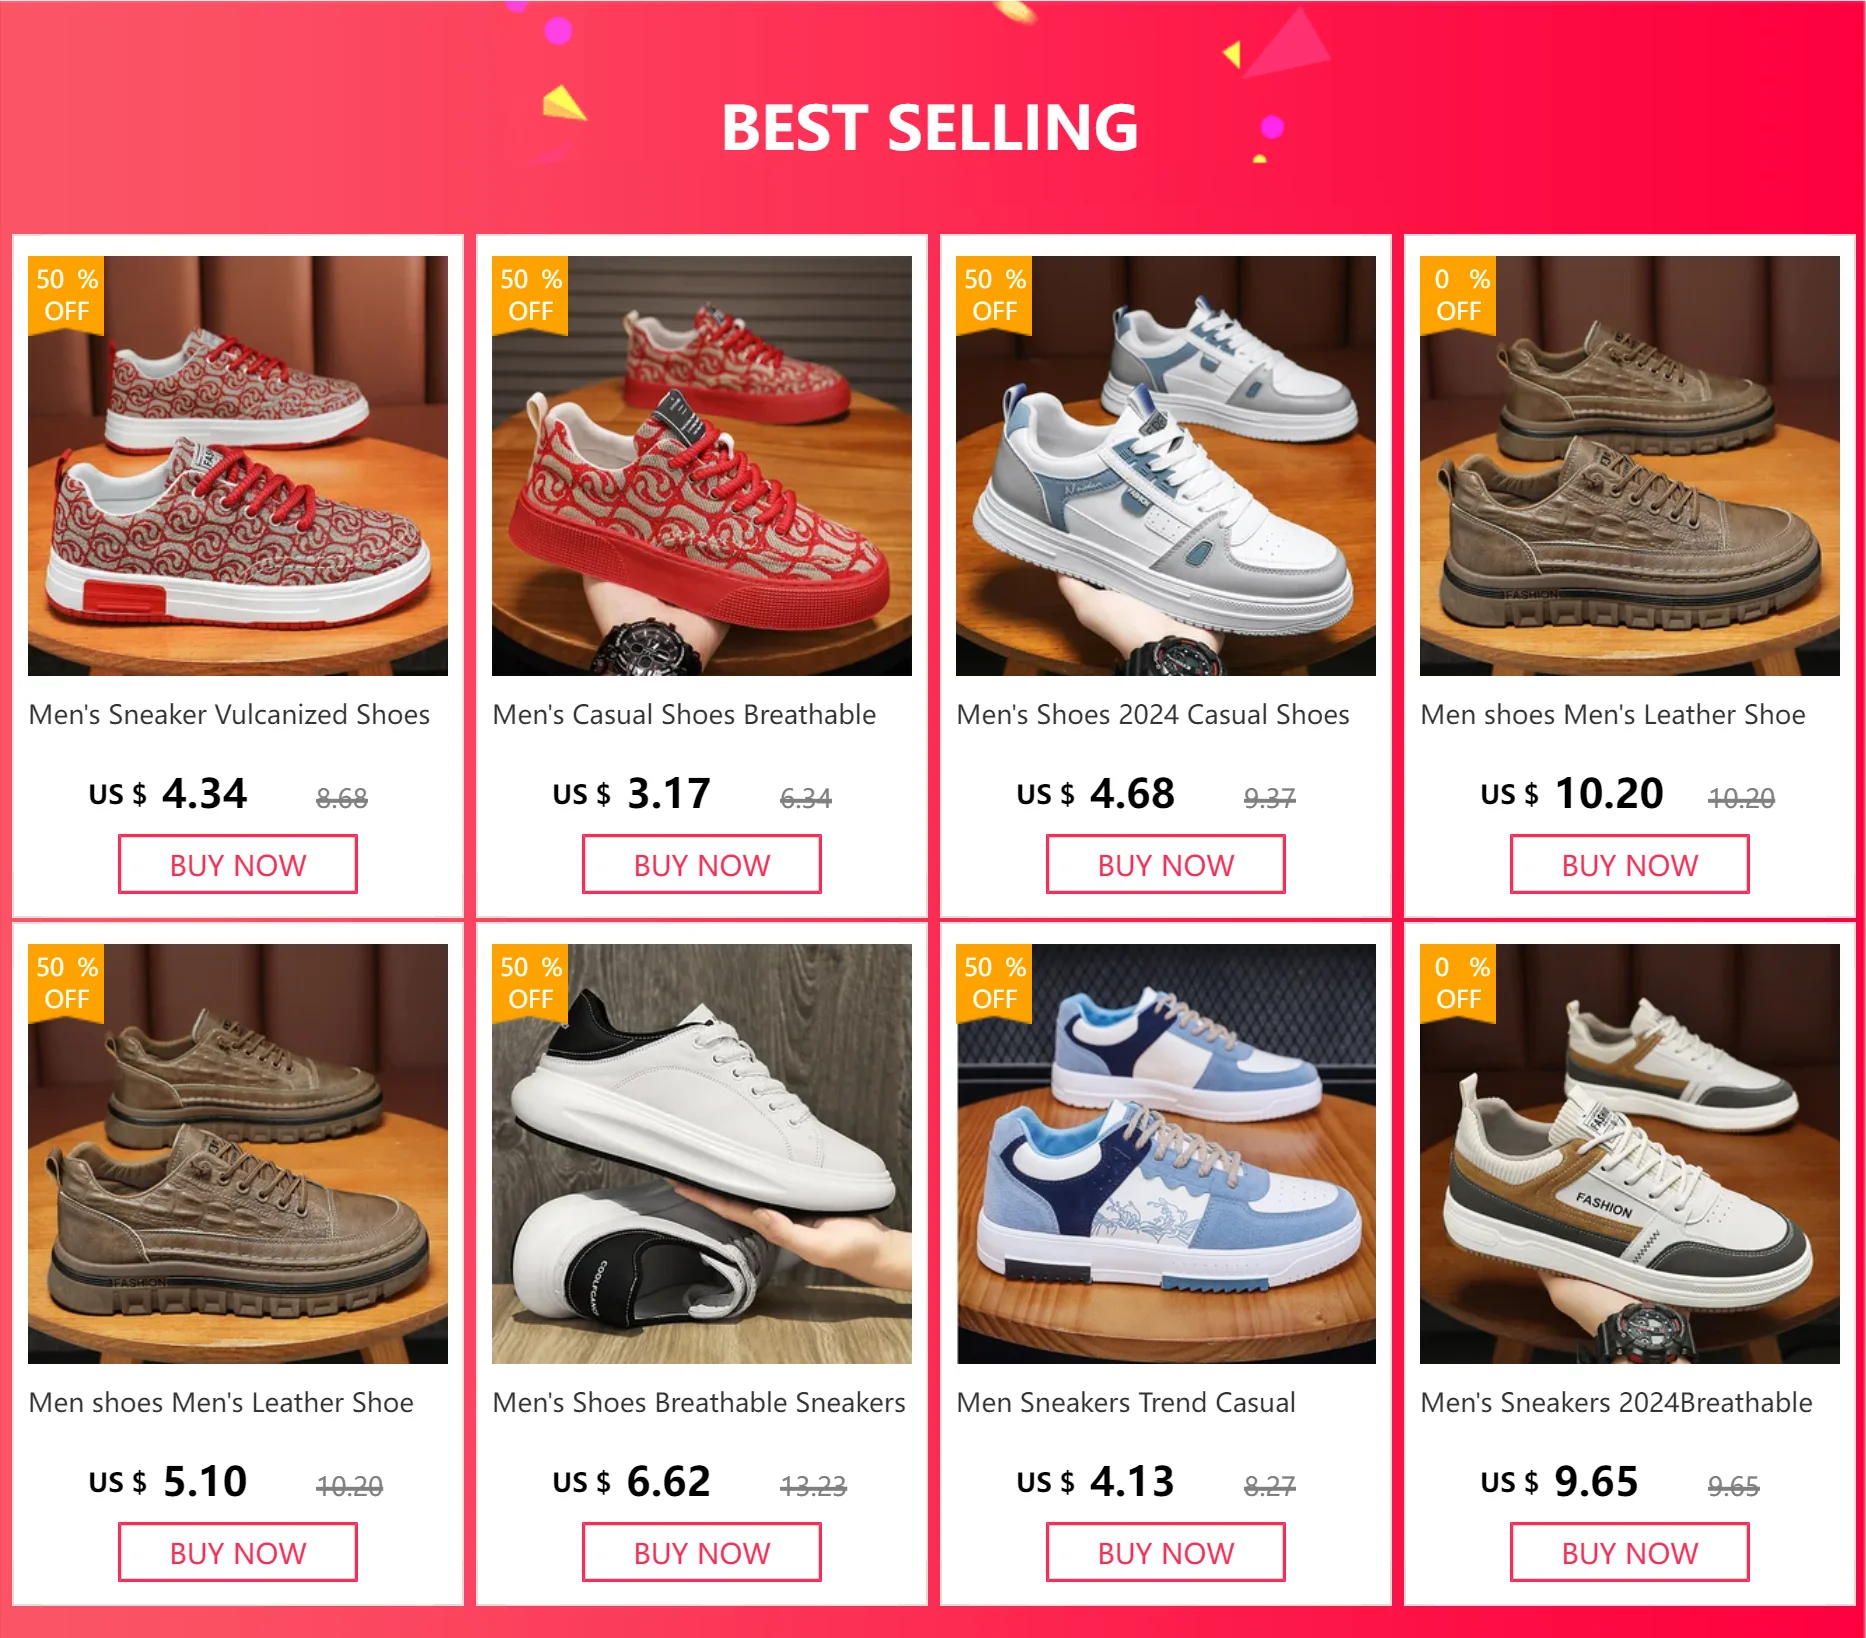Click BUY NOW for the 3.17 casual shoes
This screenshot has height=1638, width=1866.
702,865
